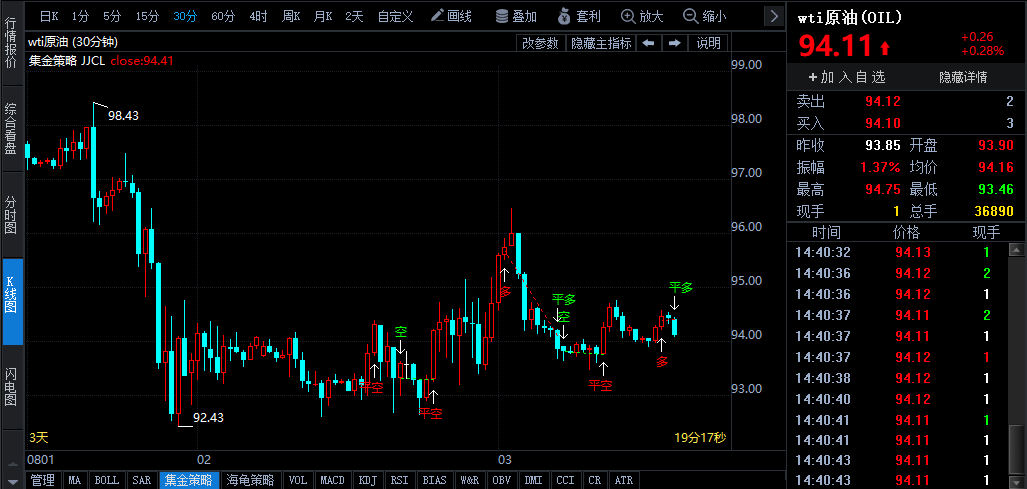1027x489 pixels.
Task: Switch to the 5分 period
Action: coord(112,16)
